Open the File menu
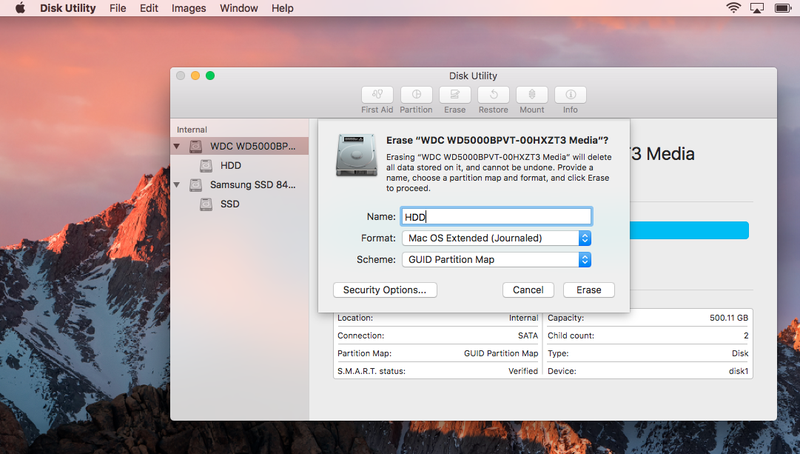 coord(118,8)
